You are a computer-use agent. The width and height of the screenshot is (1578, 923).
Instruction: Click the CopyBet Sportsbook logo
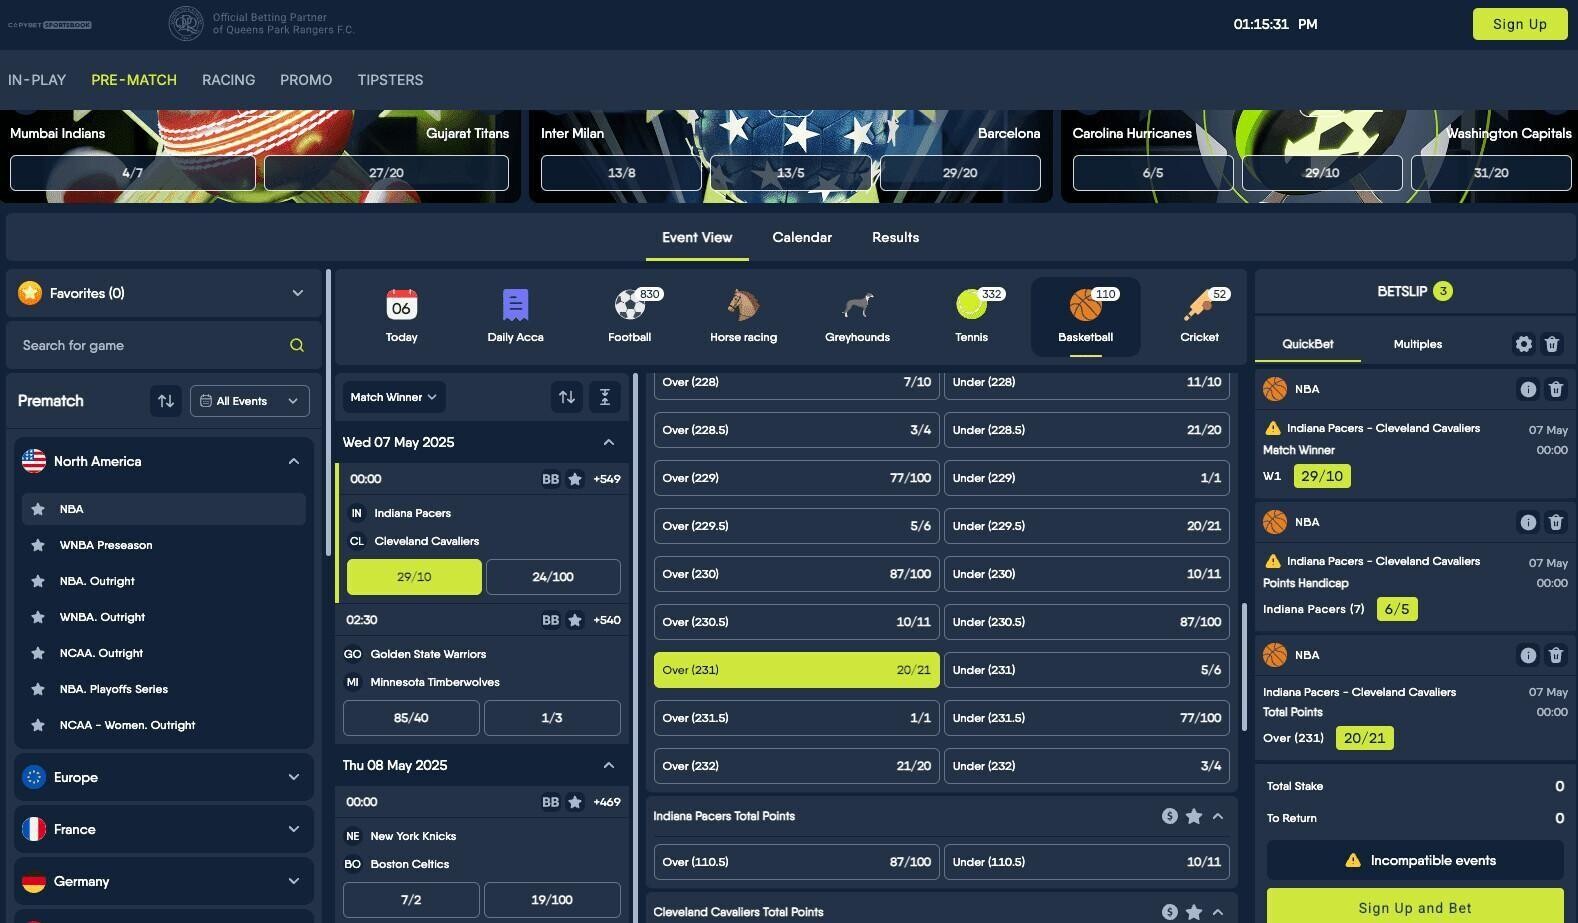coord(50,24)
